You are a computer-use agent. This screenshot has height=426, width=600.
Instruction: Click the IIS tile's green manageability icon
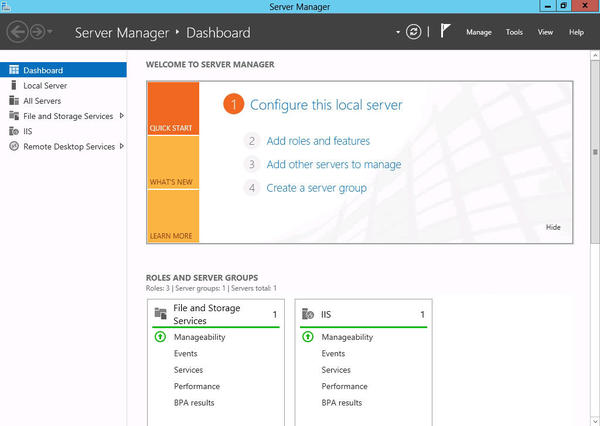tap(308, 337)
